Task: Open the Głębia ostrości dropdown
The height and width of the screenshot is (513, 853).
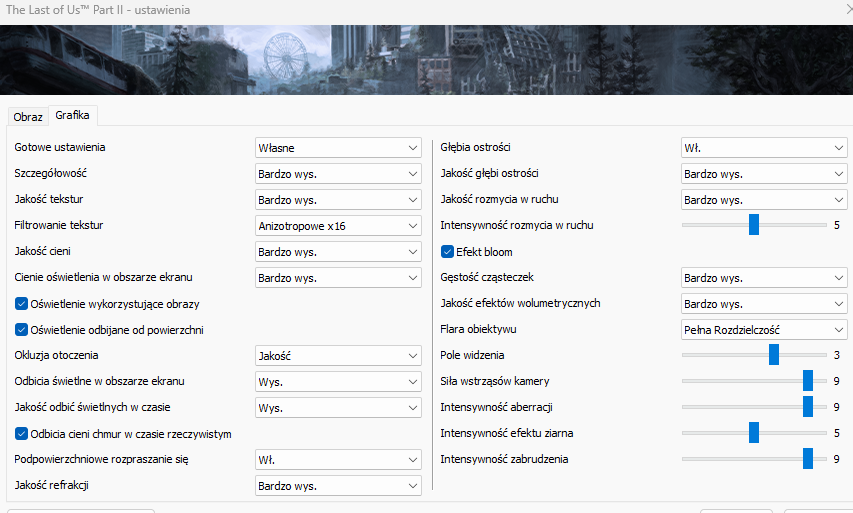Action: point(763,147)
